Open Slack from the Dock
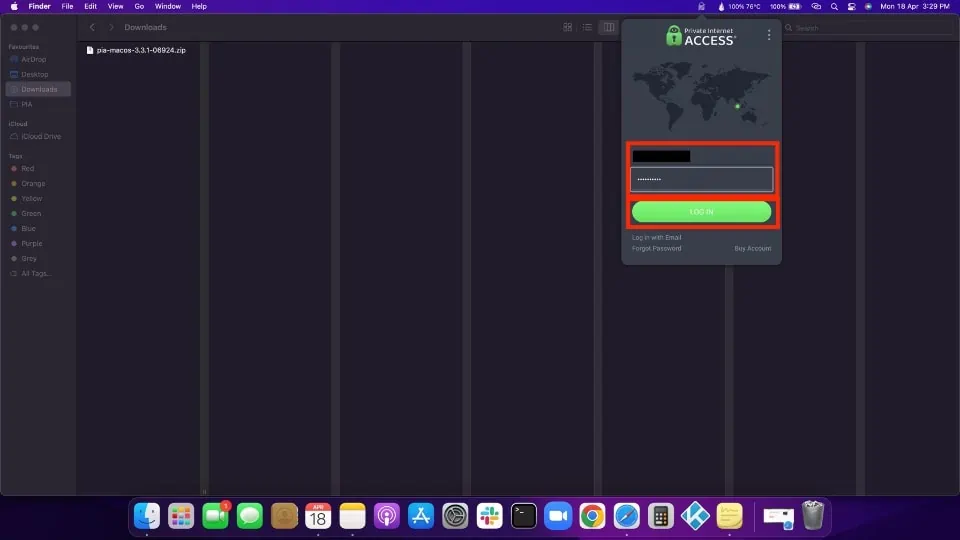This screenshot has width=960, height=540. (x=490, y=516)
